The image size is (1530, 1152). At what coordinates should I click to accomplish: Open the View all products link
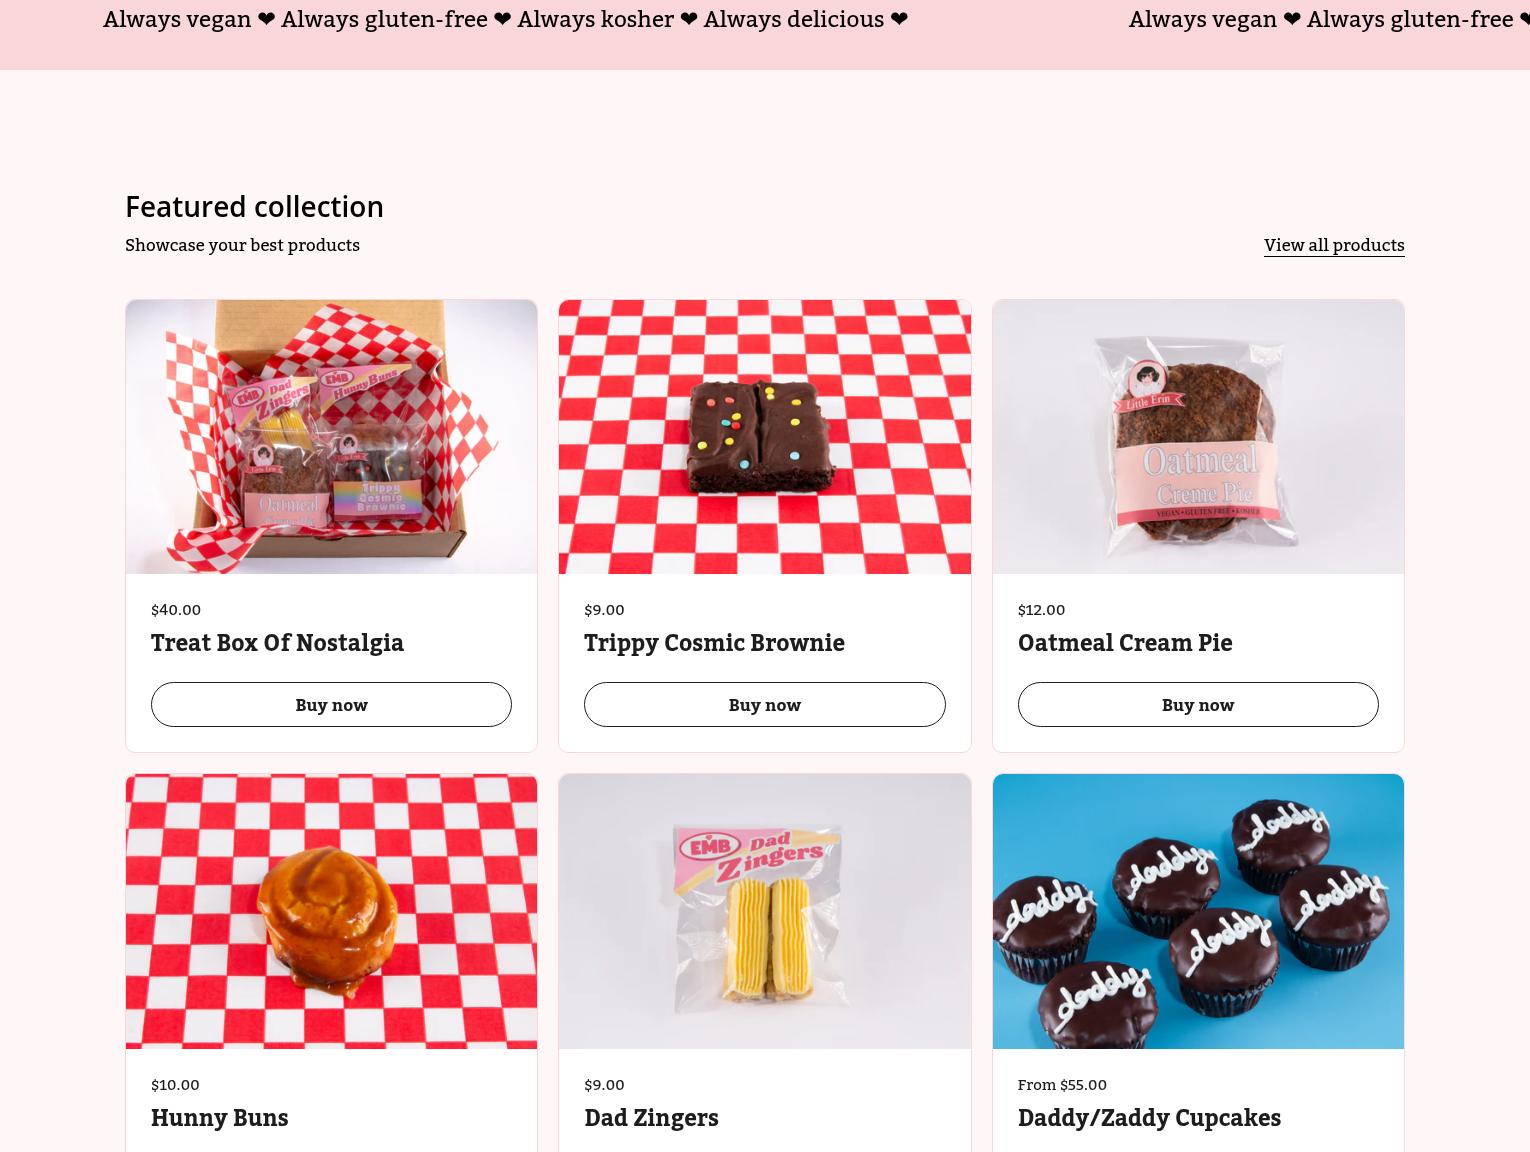(1334, 245)
